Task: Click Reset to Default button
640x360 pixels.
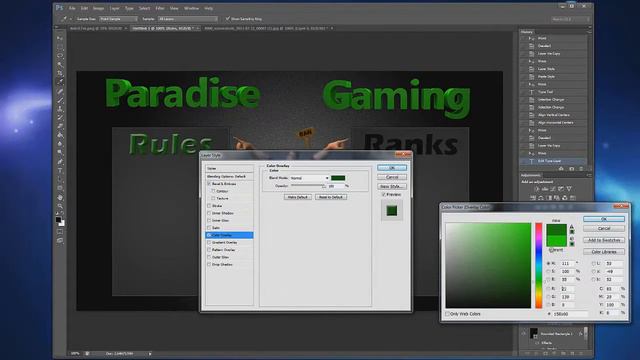Action: point(331,197)
